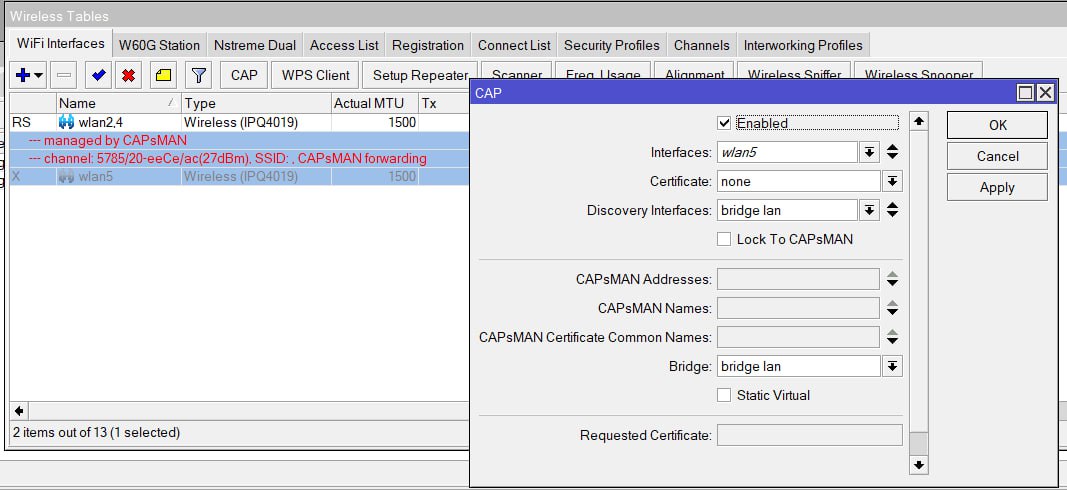Image resolution: width=1067 pixels, height=490 pixels.
Task: Maximize the CAP dialog window
Action: [x=1025, y=93]
